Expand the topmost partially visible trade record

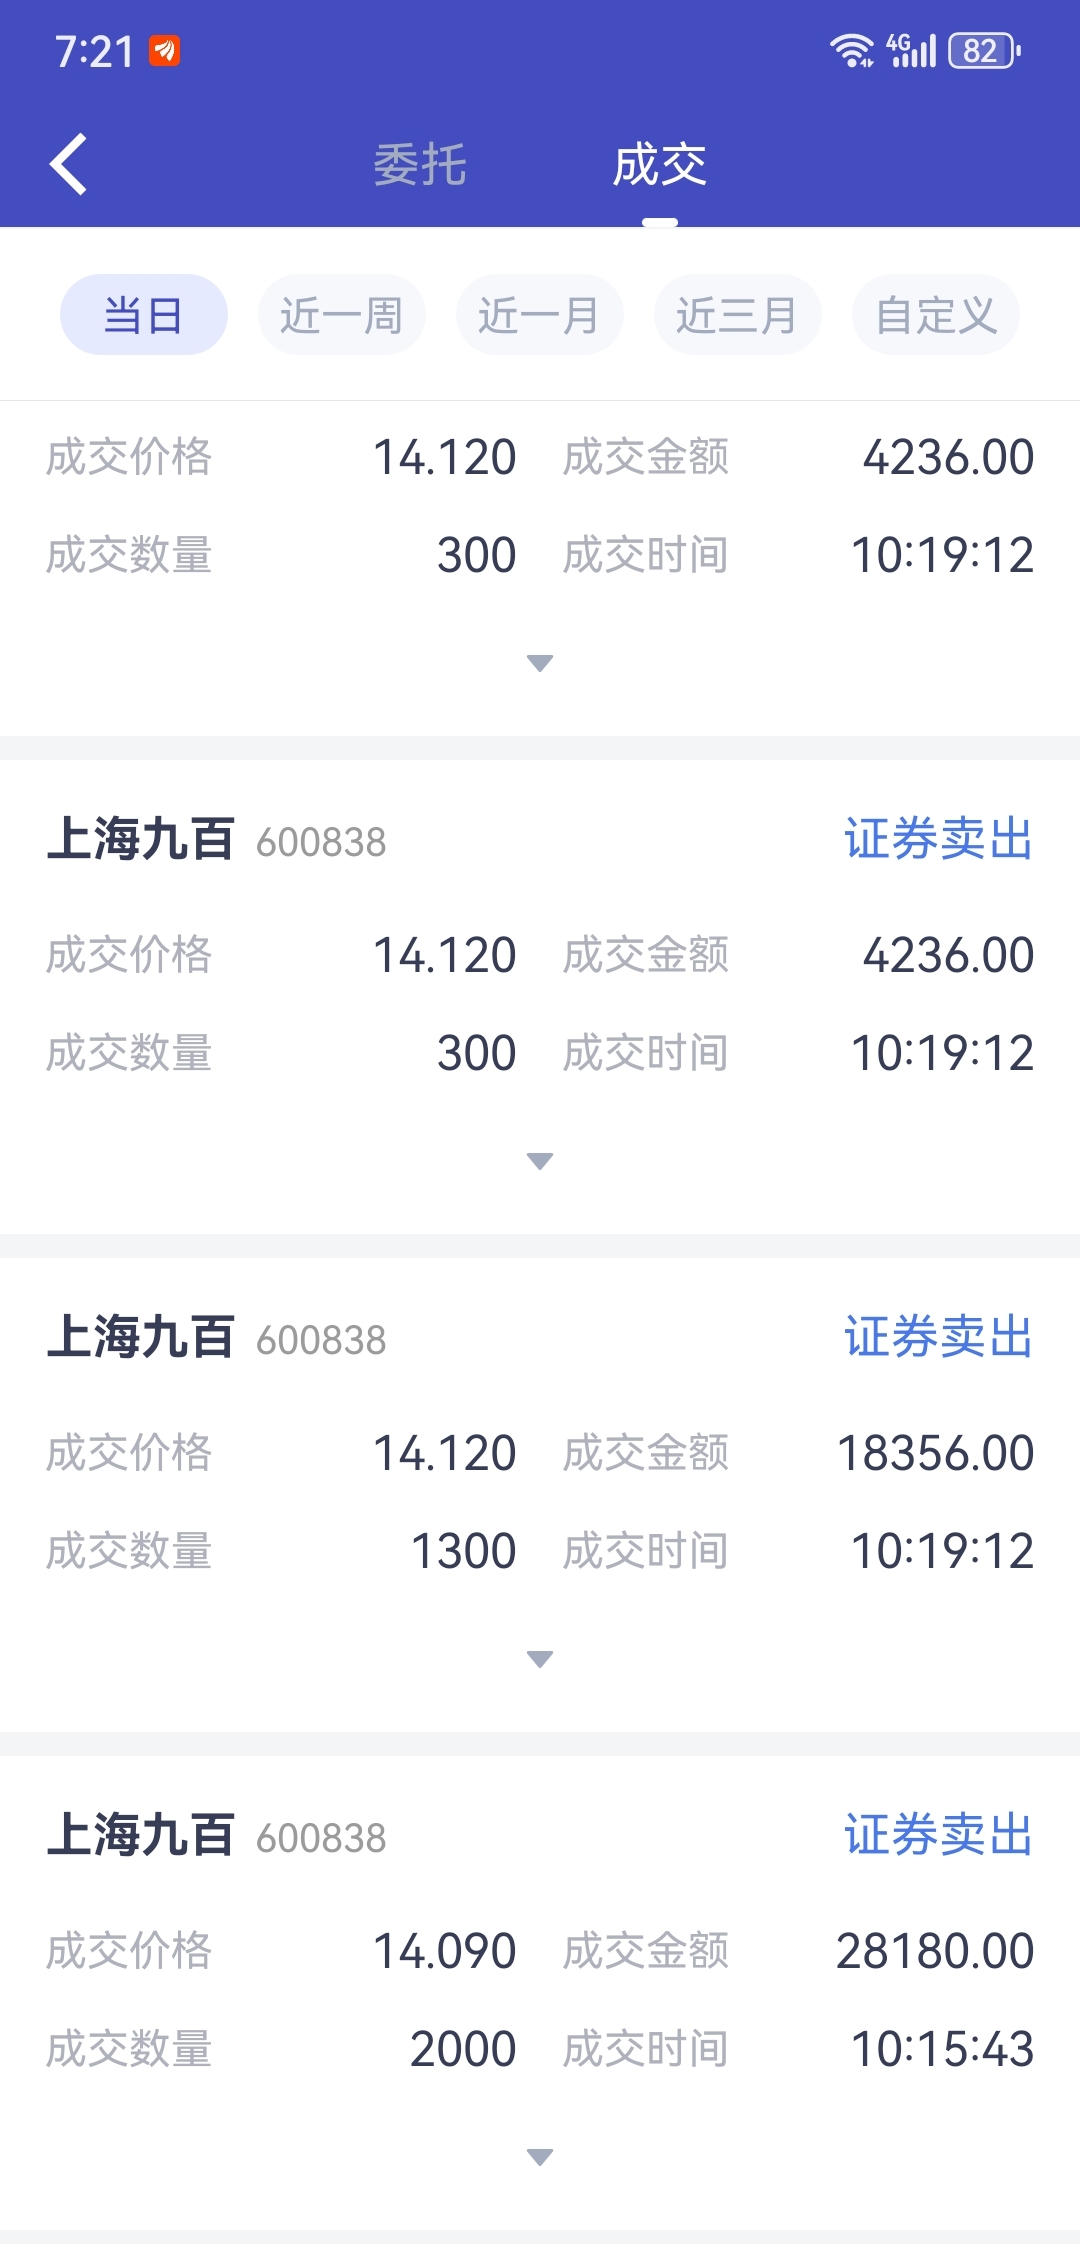(x=540, y=663)
